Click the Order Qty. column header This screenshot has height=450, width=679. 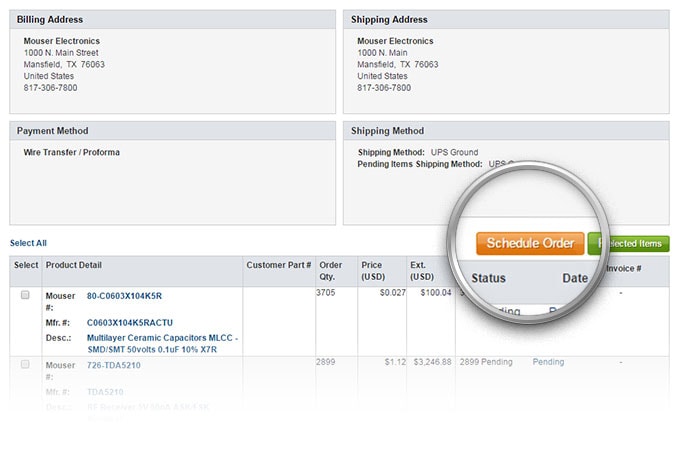click(331, 271)
